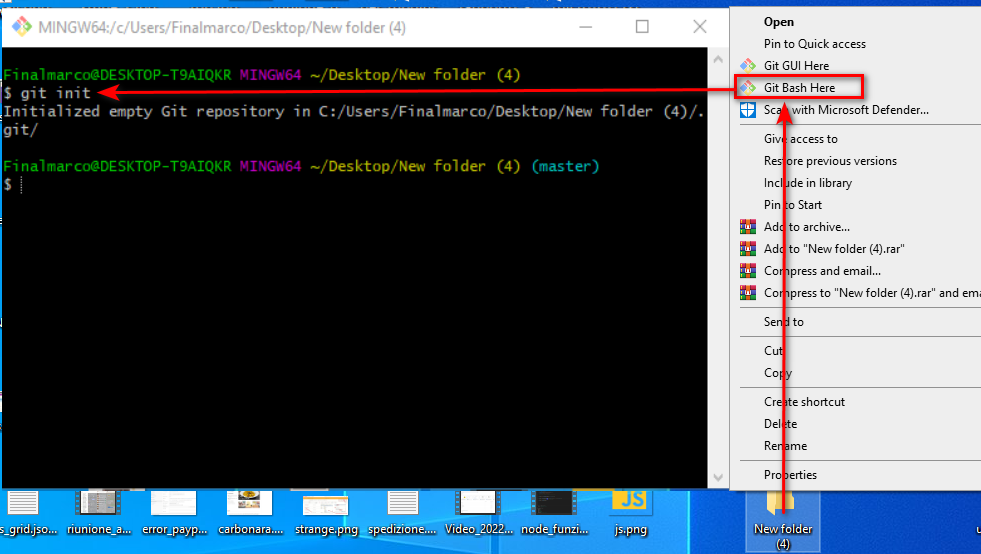
Task: Click WinRAR icon beside Add to "New folder (4).rar"
Action: pyautogui.click(x=748, y=249)
